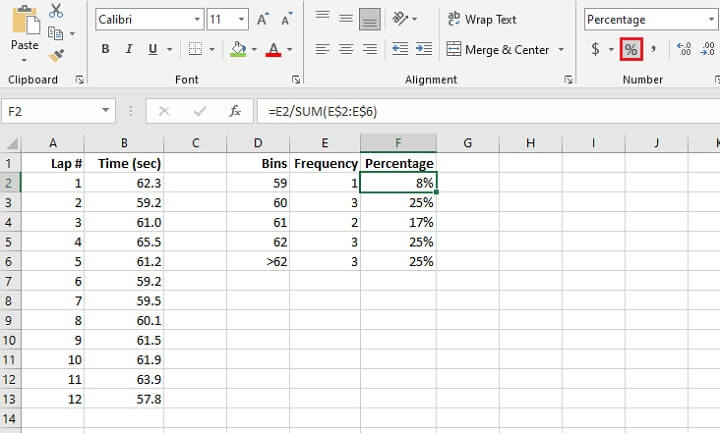
Task: Click cell containing 17%
Action: pos(398,222)
